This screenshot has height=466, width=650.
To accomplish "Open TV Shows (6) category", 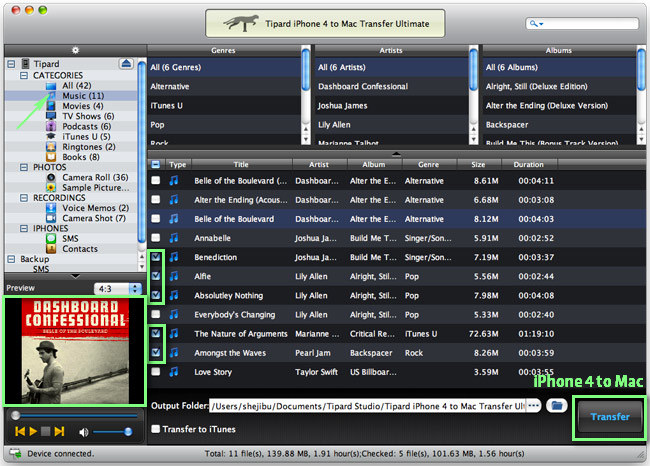I will click(x=88, y=116).
